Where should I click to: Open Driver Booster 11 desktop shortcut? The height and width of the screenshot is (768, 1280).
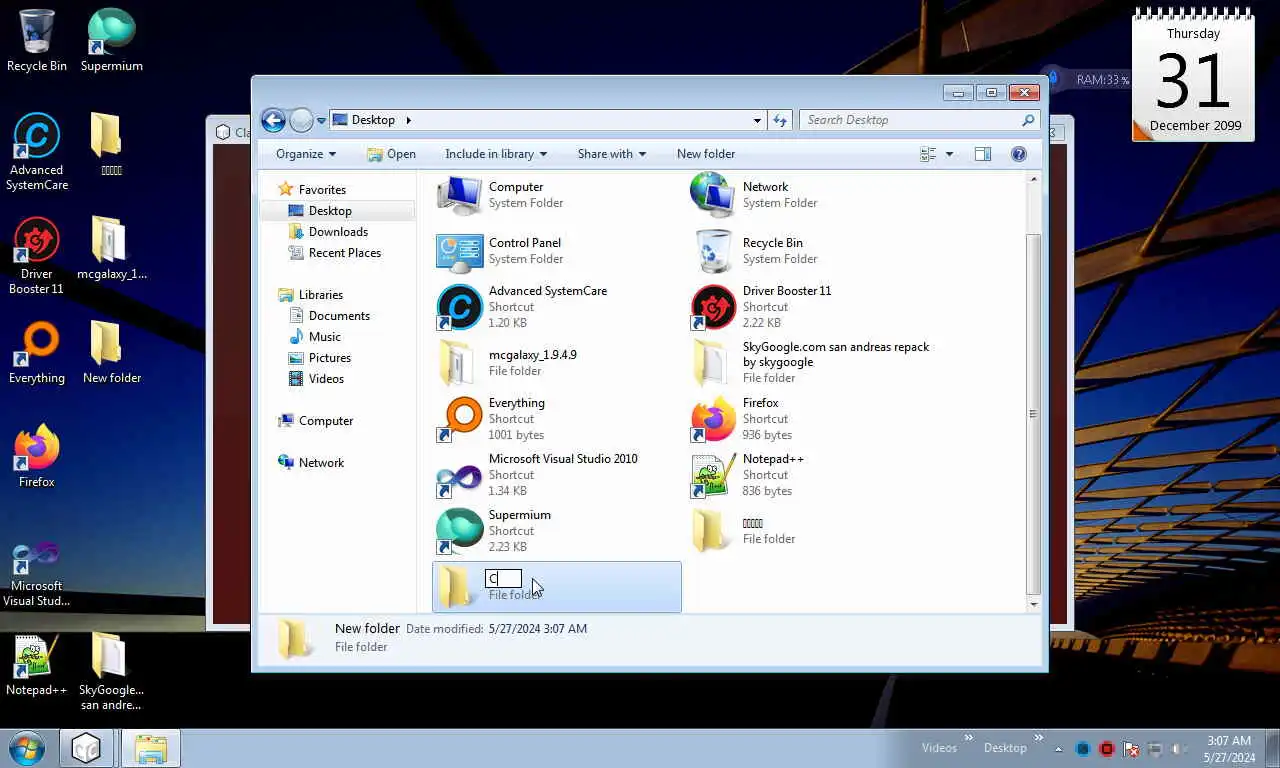[x=37, y=257]
